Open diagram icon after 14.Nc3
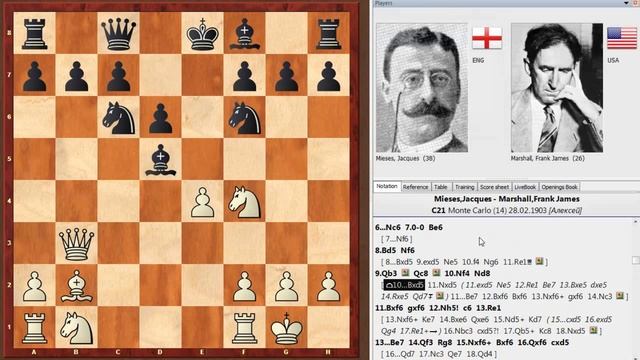Image resolution: width=640 pixels, height=360 pixels. coord(620,296)
